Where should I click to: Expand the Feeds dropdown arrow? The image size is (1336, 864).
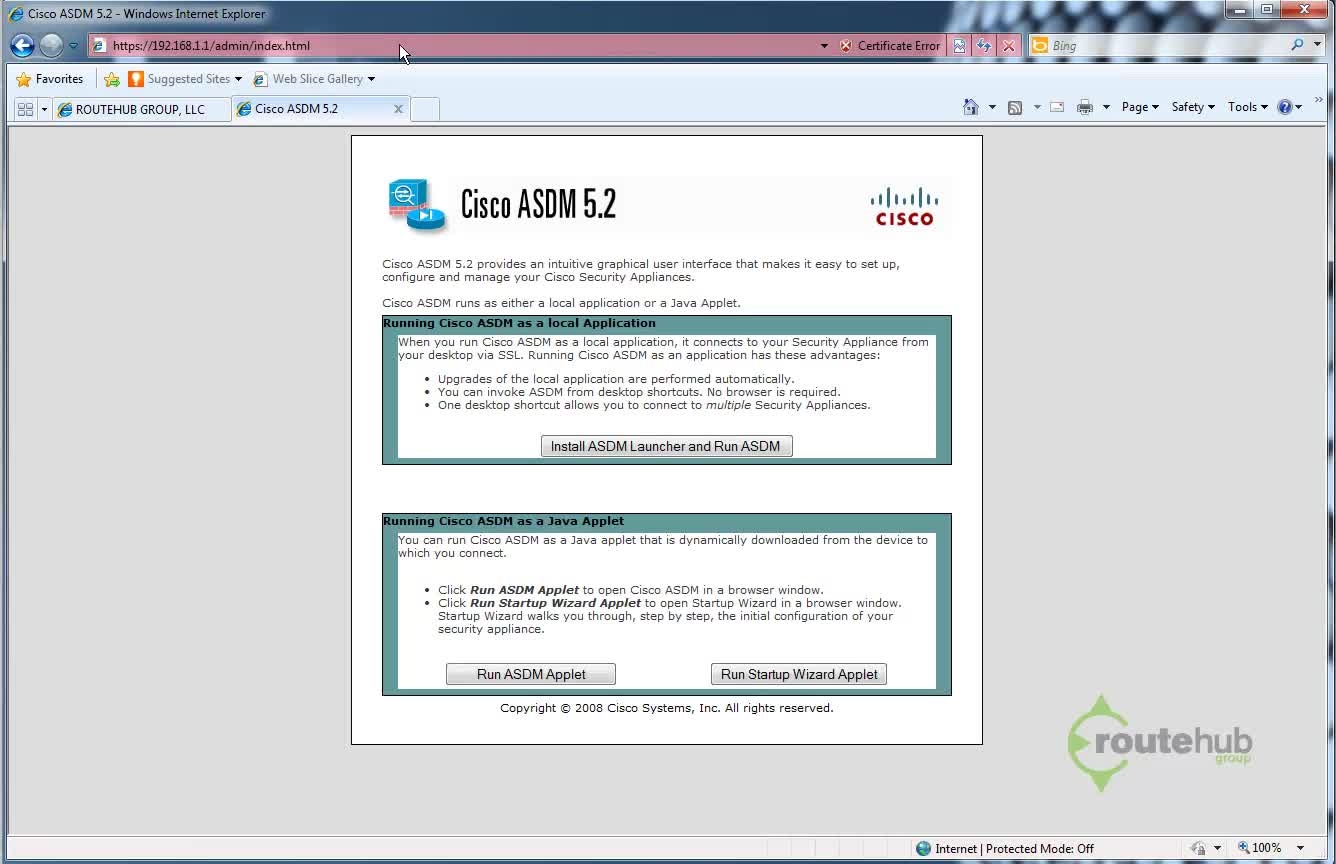(1037, 107)
